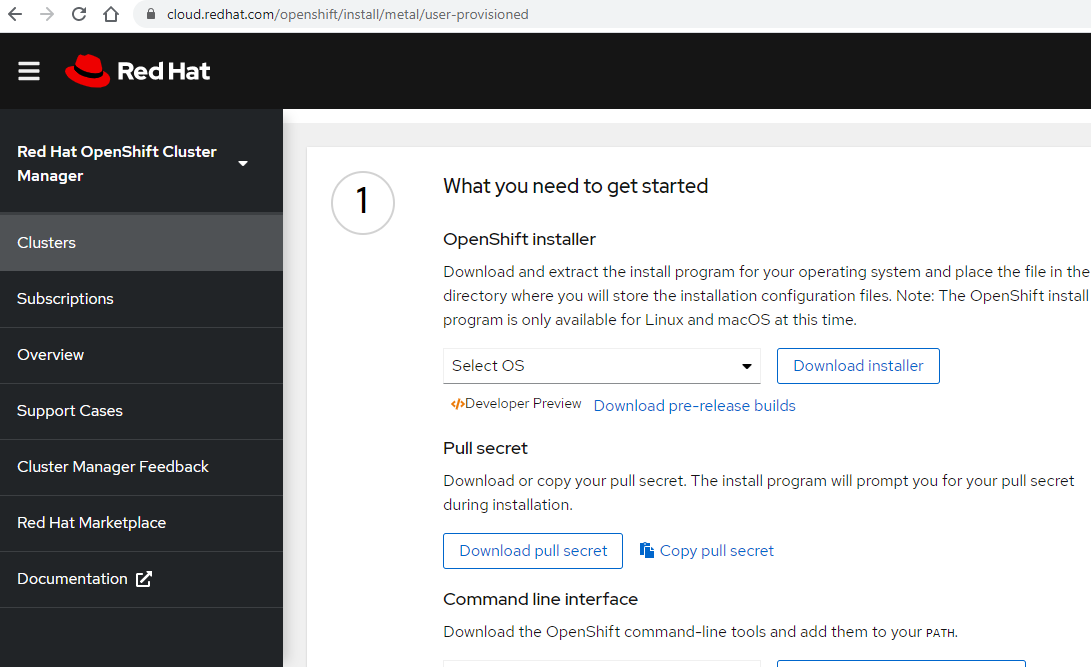The width and height of the screenshot is (1091, 667).
Task: Expand the Red Hat OpenShift Cluster Manager chevron
Action: [x=243, y=162]
